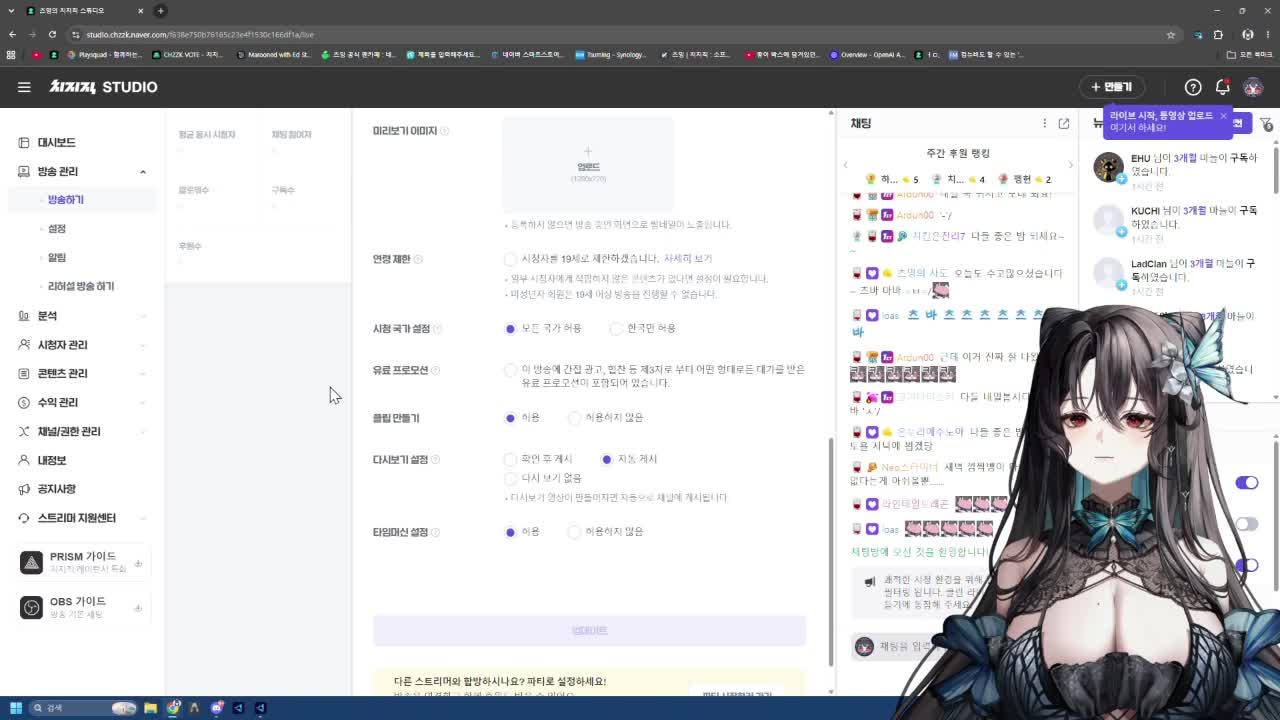Select 허용 for 클립 만들기
The width and height of the screenshot is (1280, 720).
510,417
